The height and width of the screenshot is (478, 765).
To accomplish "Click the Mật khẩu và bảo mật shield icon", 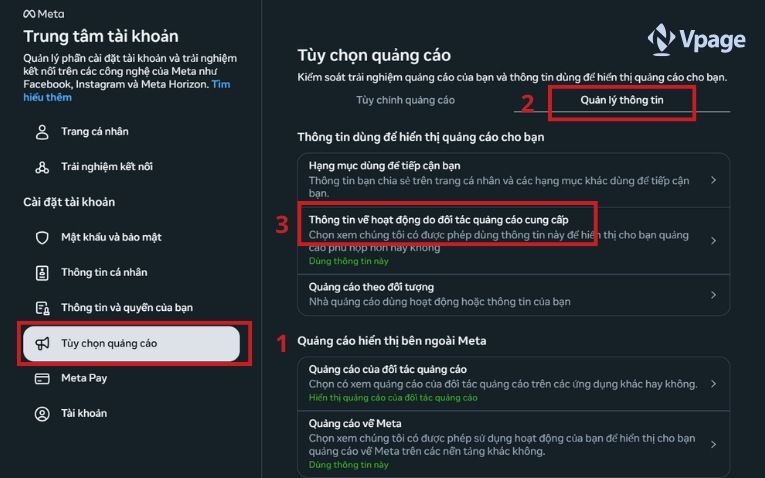I will [x=42, y=238].
